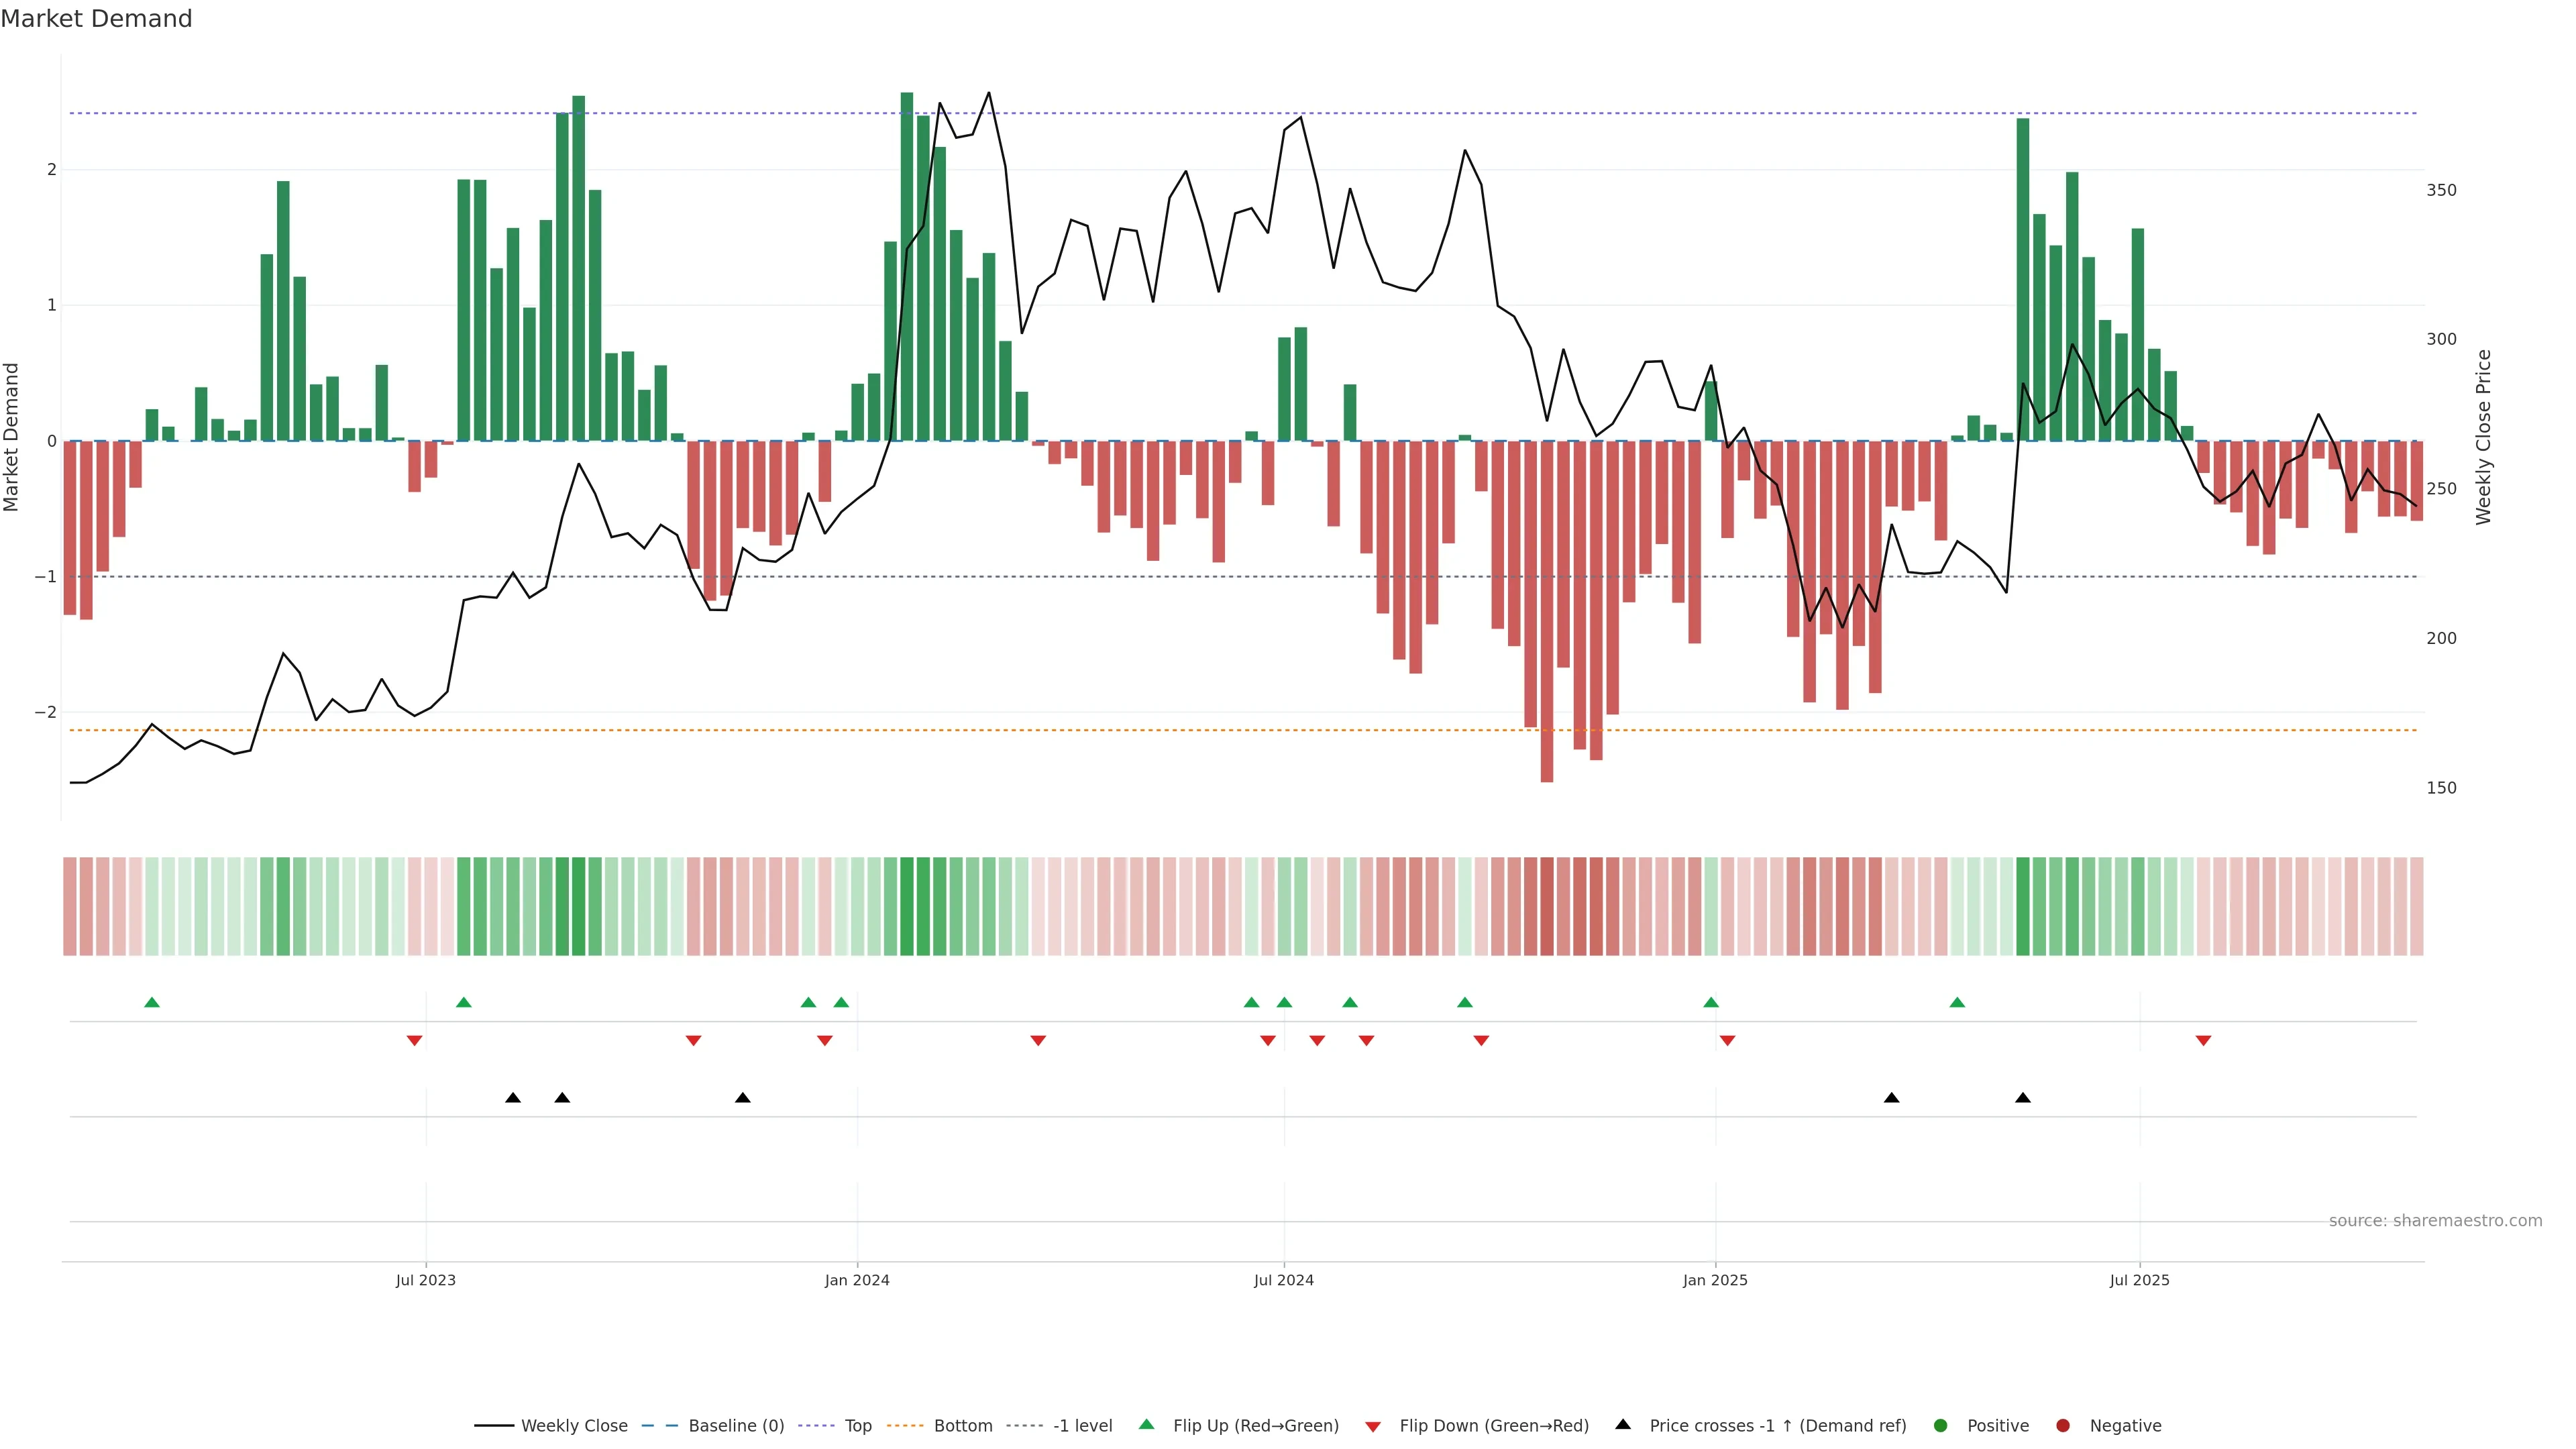Click the Jan 2025 x-axis label
2576x1449 pixels.
(1715, 1281)
